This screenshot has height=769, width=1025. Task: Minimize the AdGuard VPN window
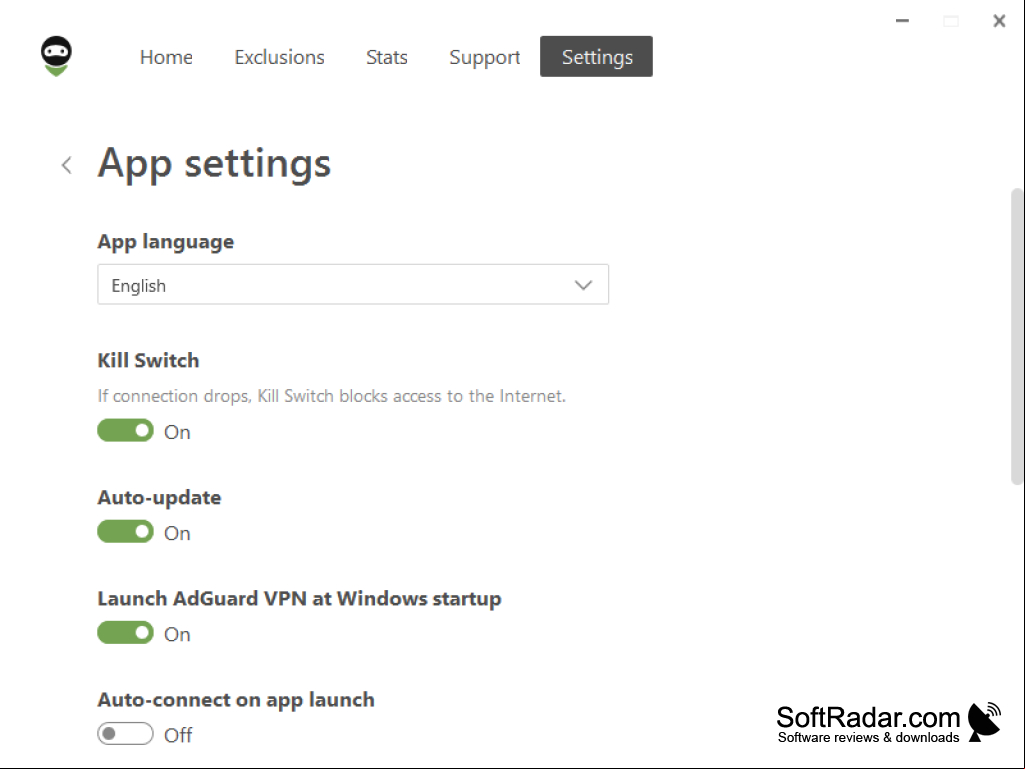pyautogui.click(x=902, y=21)
